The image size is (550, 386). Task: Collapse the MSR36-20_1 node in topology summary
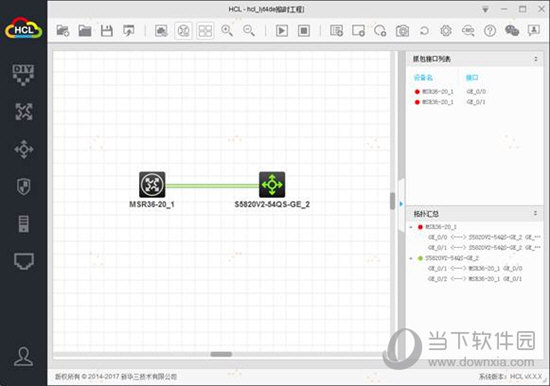(x=411, y=227)
